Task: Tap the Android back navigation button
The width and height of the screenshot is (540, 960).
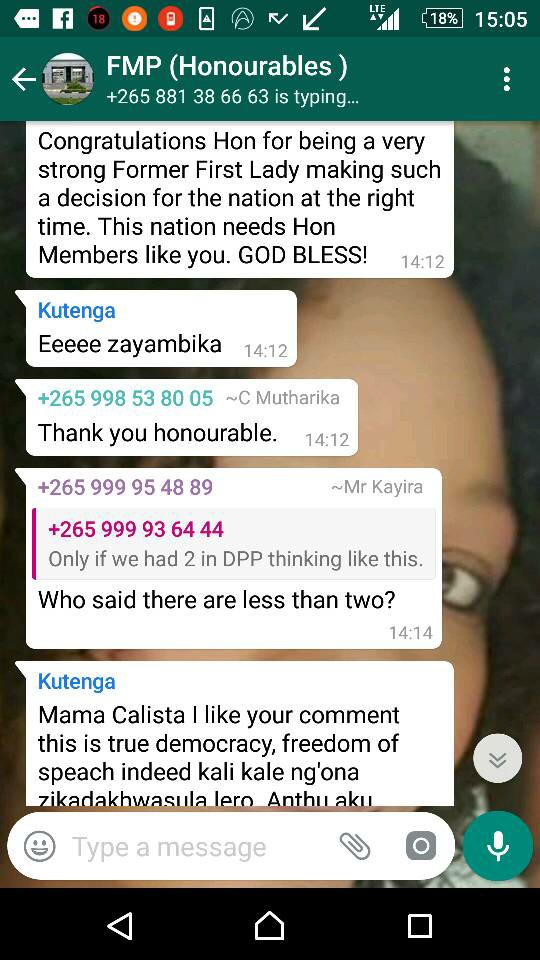Action: [120, 925]
